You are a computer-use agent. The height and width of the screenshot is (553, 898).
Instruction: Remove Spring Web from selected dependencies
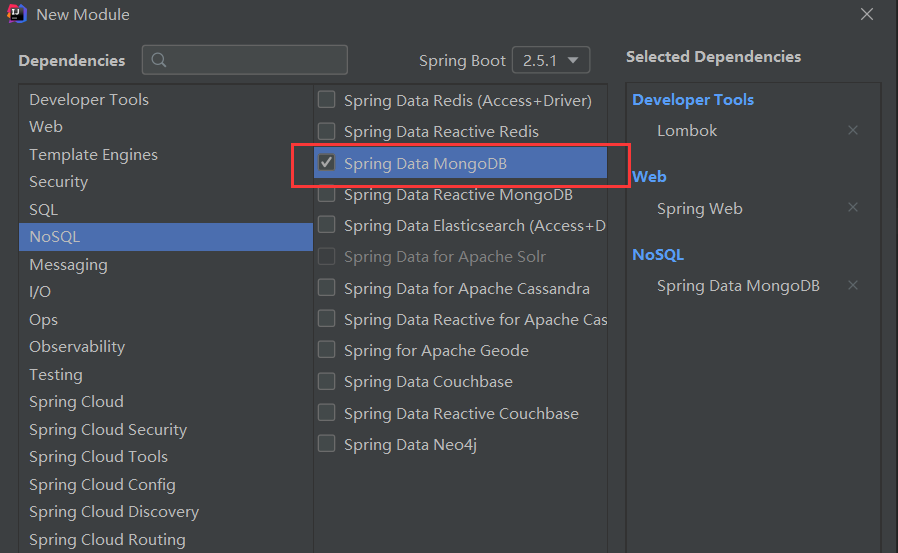(853, 207)
